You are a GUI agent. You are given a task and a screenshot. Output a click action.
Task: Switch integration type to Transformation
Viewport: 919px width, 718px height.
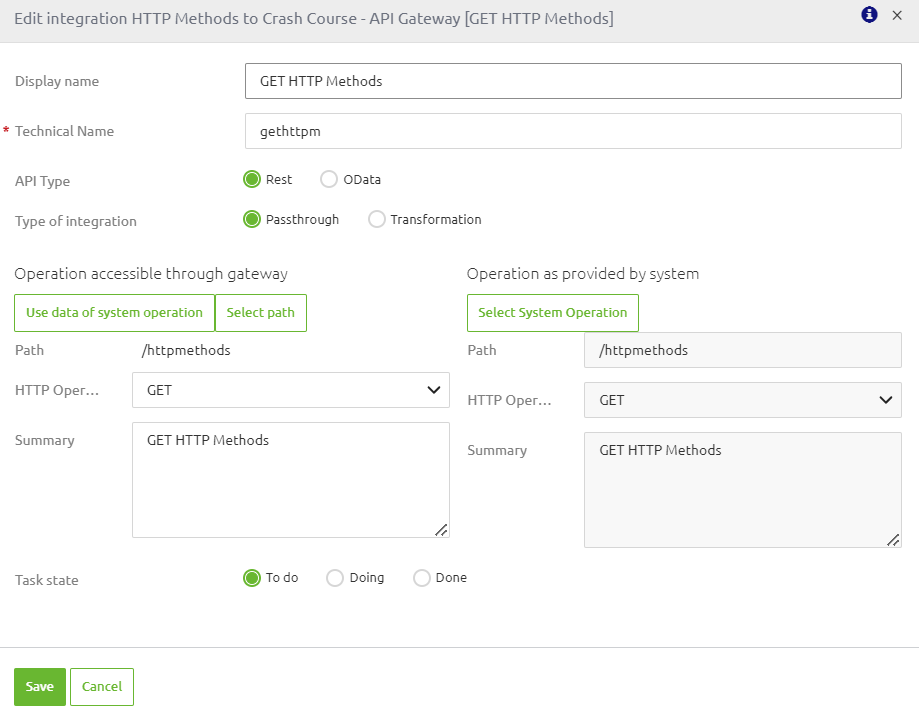coord(377,219)
